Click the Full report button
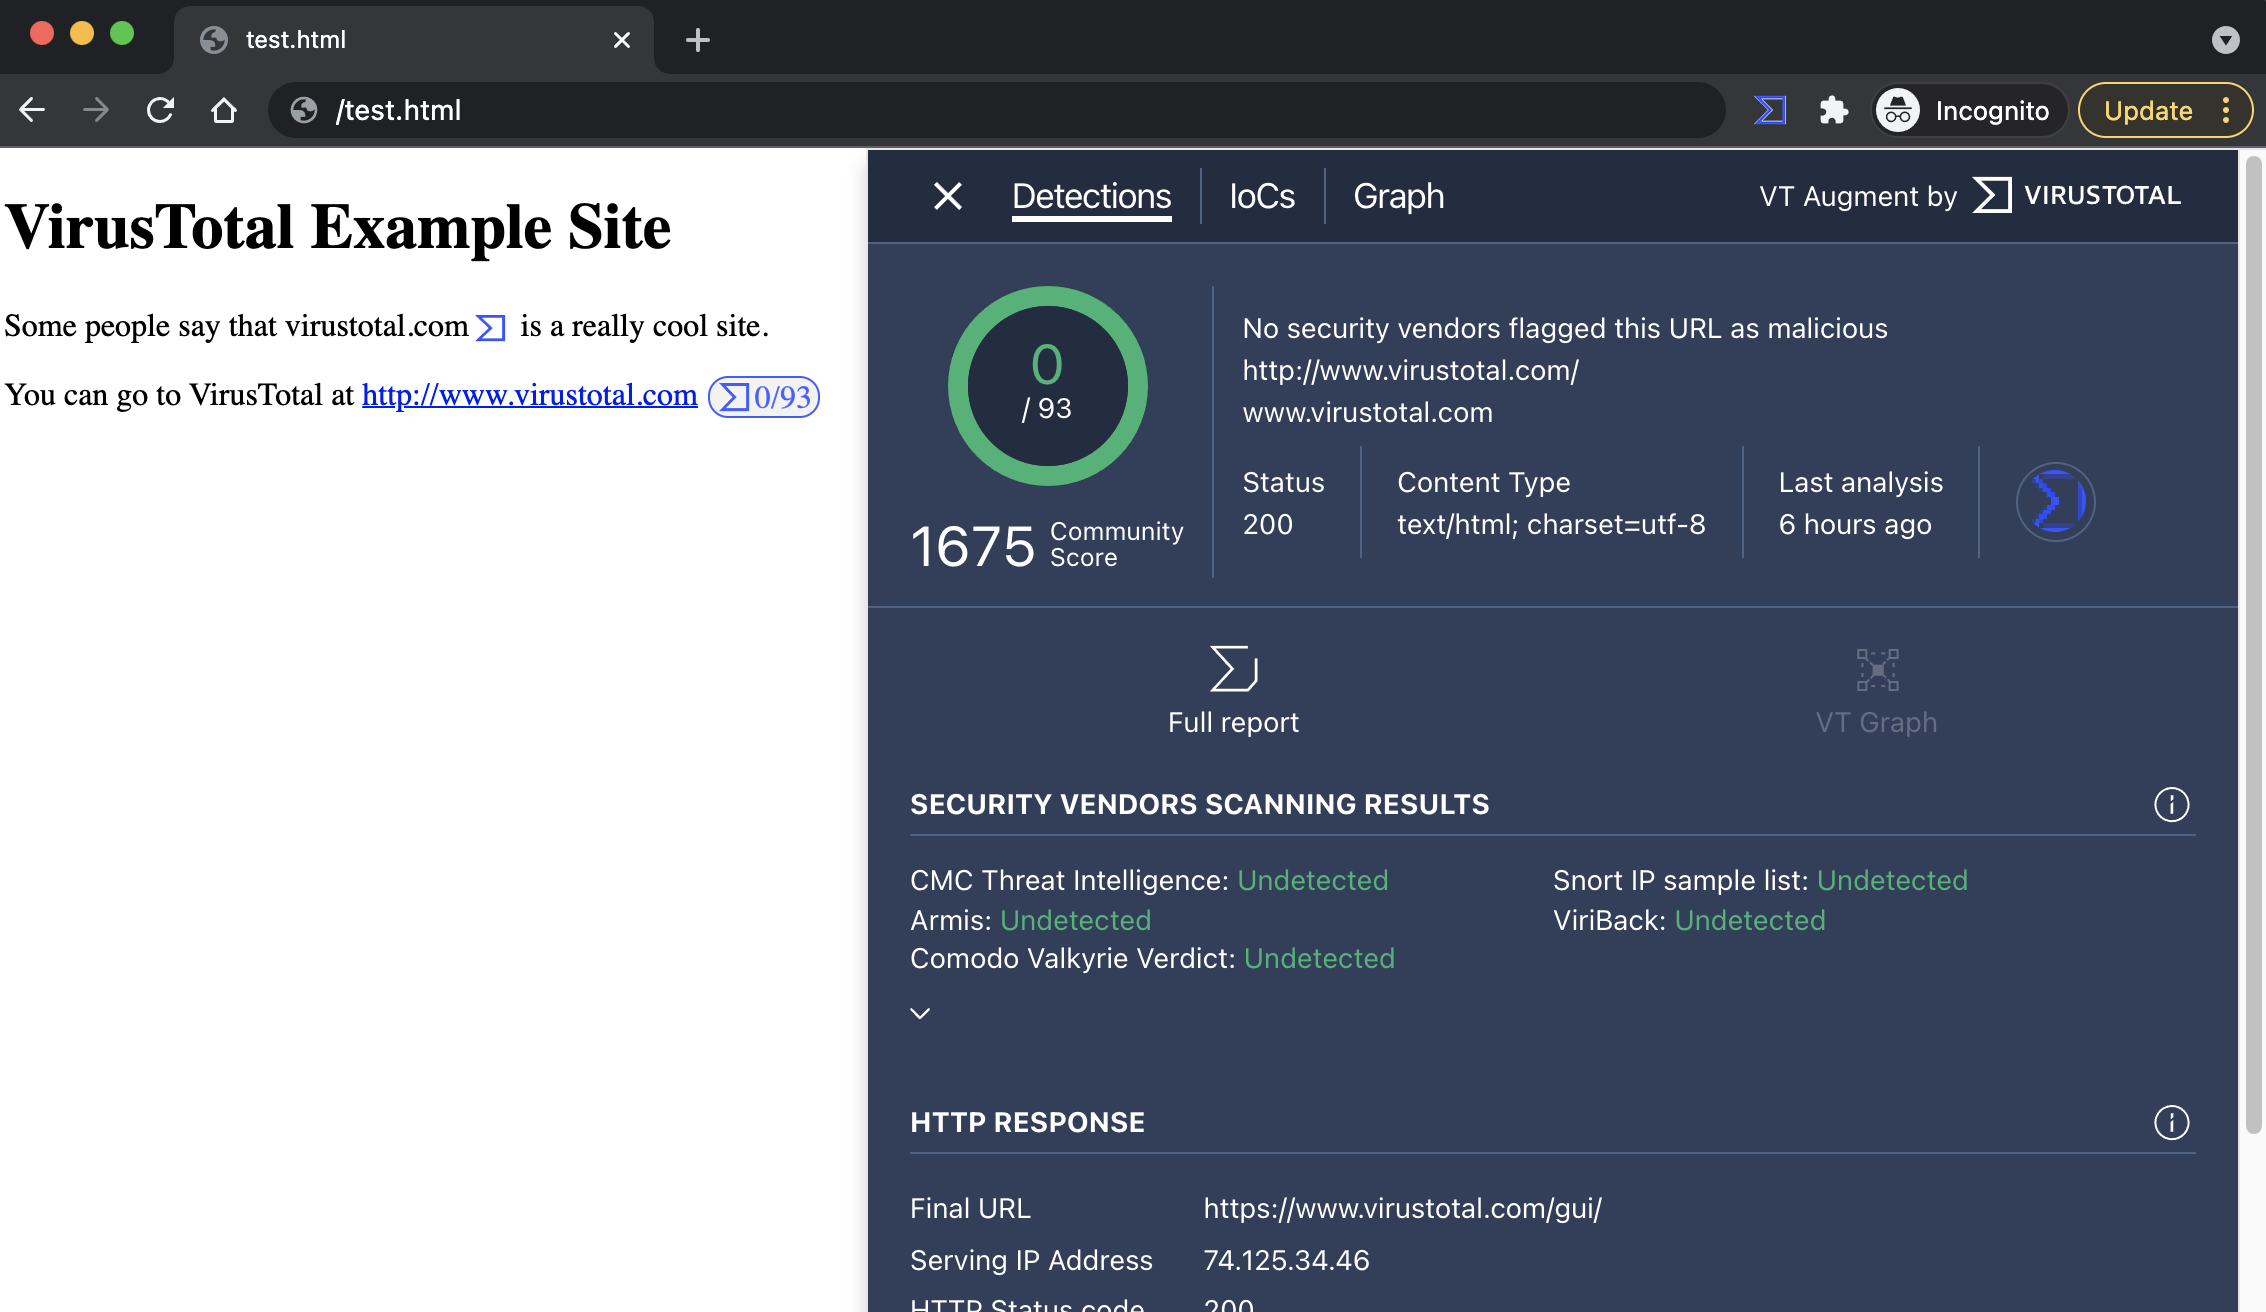The height and width of the screenshot is (1312, 2266). (1232, 689)
